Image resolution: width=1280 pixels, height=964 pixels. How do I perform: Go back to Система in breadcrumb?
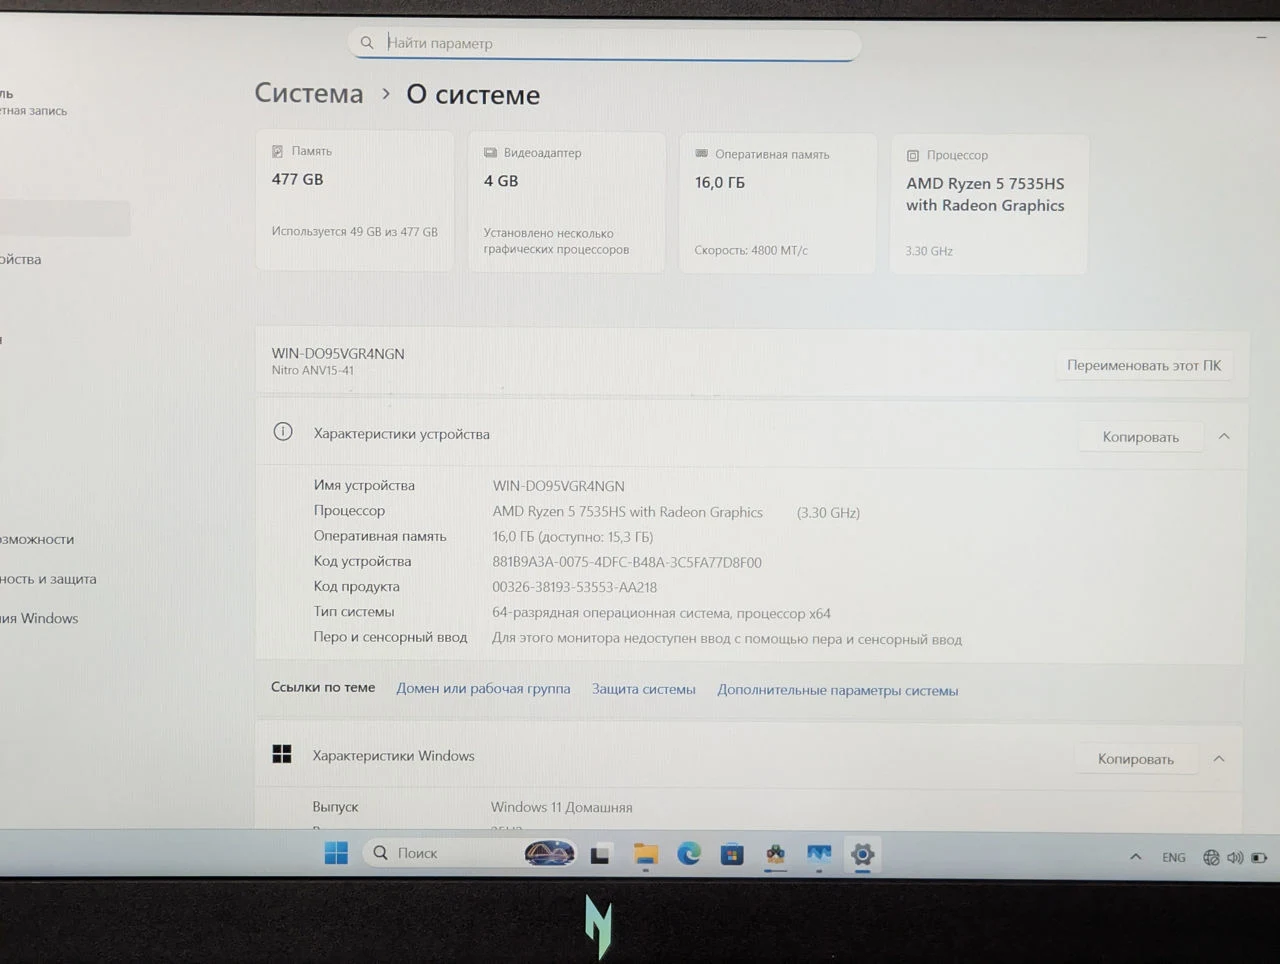309,93
